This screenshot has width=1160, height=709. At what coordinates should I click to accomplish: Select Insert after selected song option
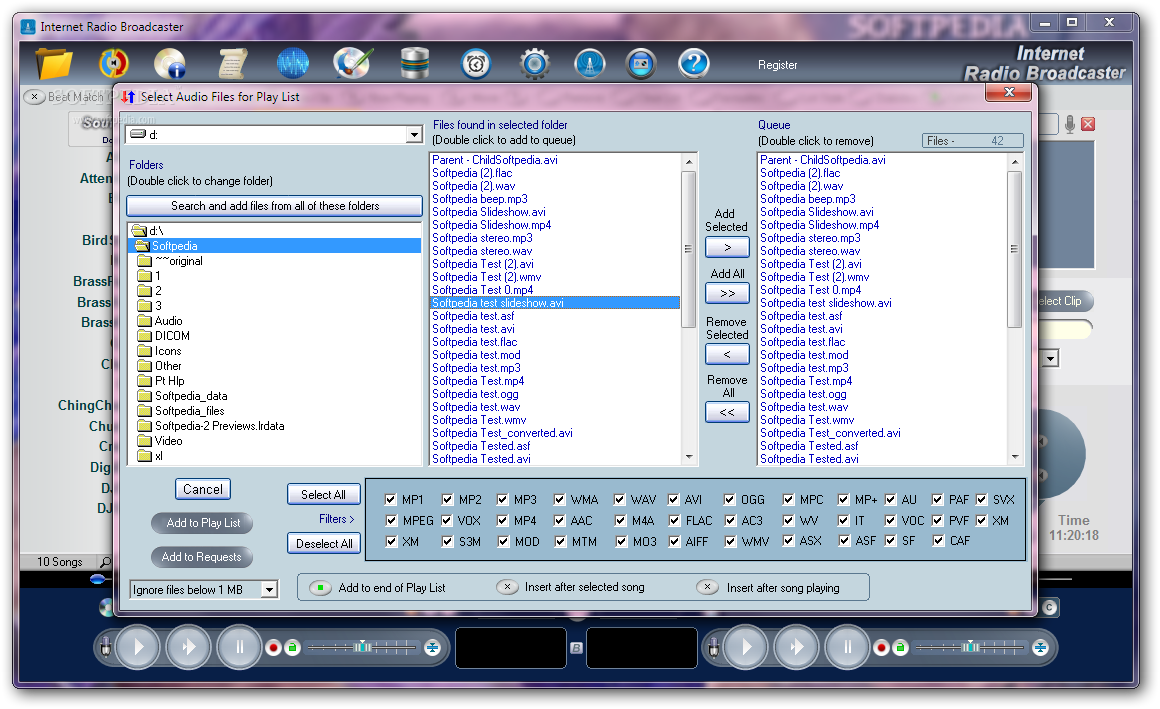click(x=507, y=587)
